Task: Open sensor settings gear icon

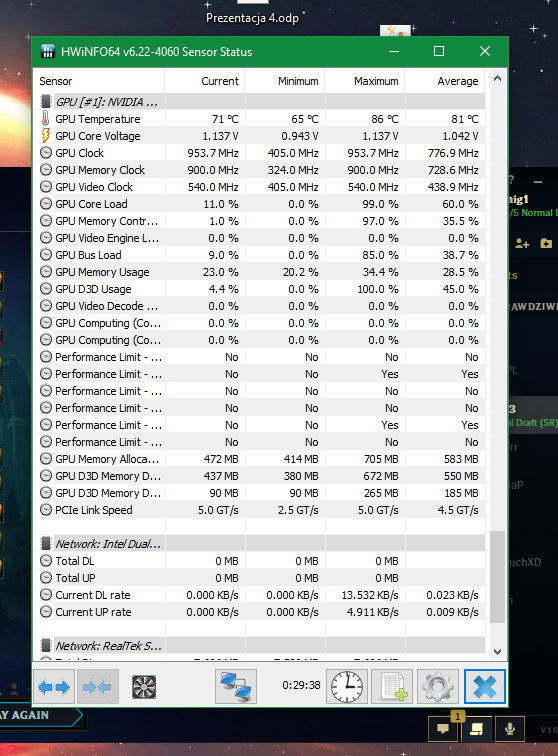Action: (x=437, y=687)
